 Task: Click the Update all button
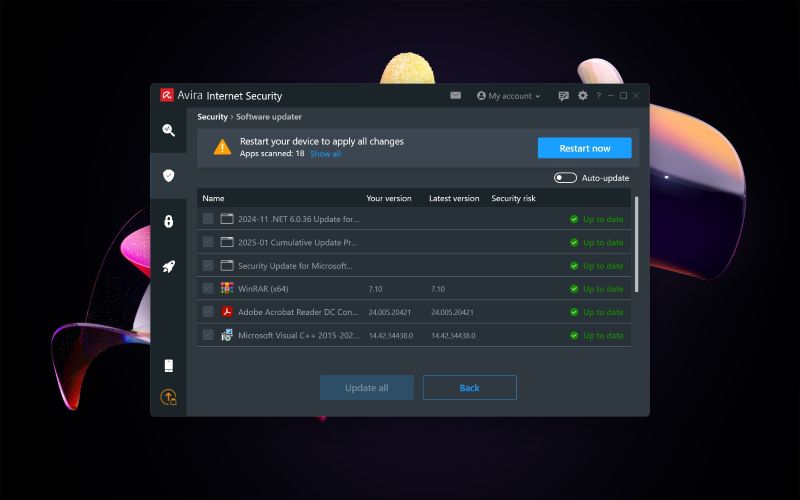pos(367,388)
